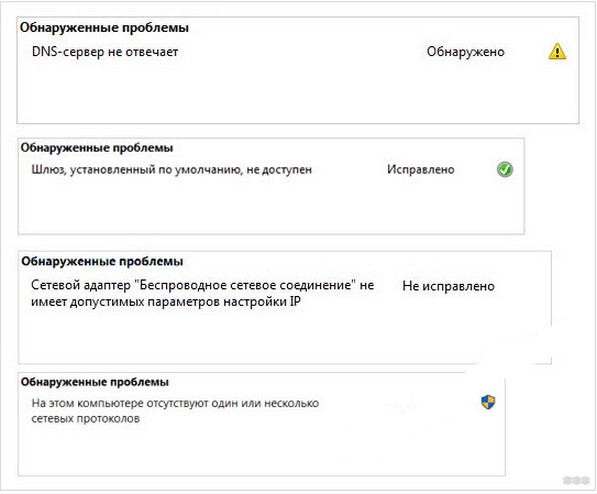This screenshot has width=597, height=494.
Task: Click 'Обнаруженные проблемы' heading above protocols issue
Action: click(94, 382)
